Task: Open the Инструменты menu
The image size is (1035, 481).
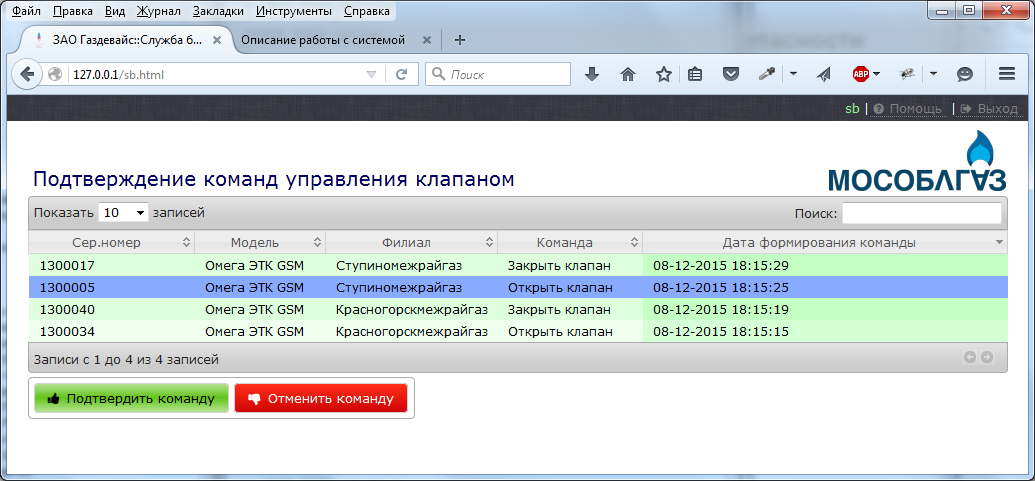Action: 294,11
